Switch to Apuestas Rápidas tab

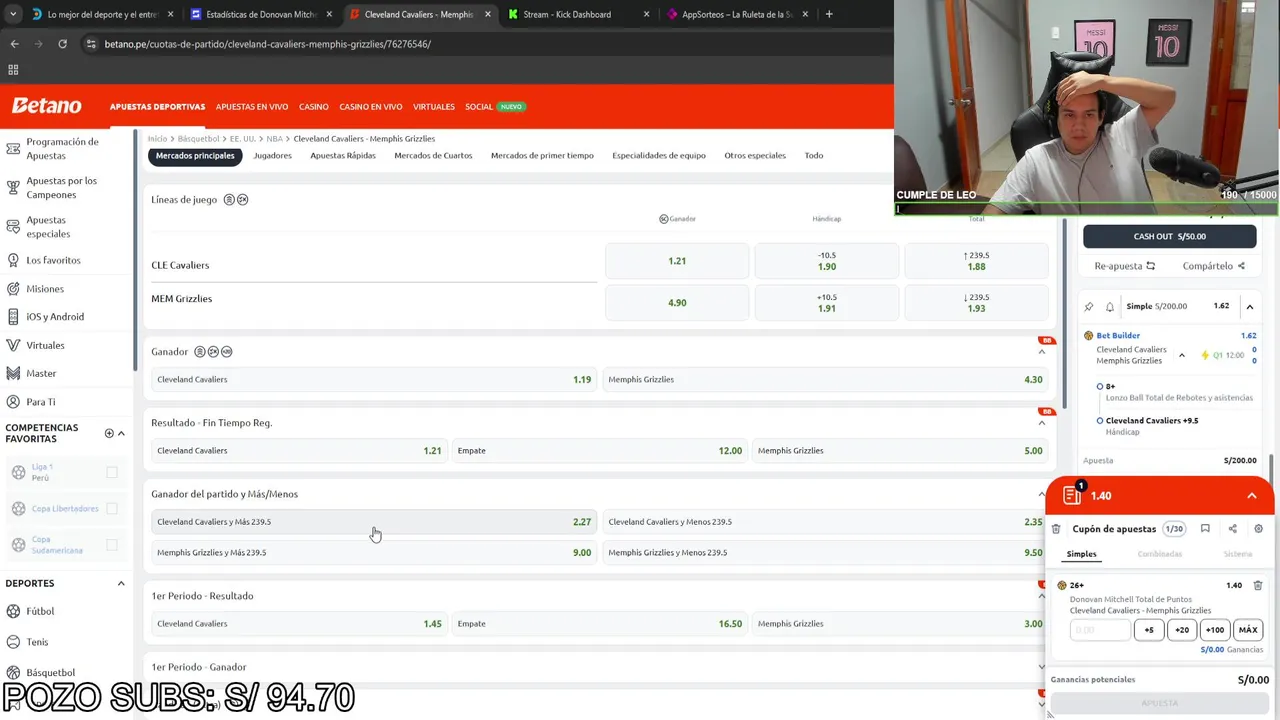[343, 155]
